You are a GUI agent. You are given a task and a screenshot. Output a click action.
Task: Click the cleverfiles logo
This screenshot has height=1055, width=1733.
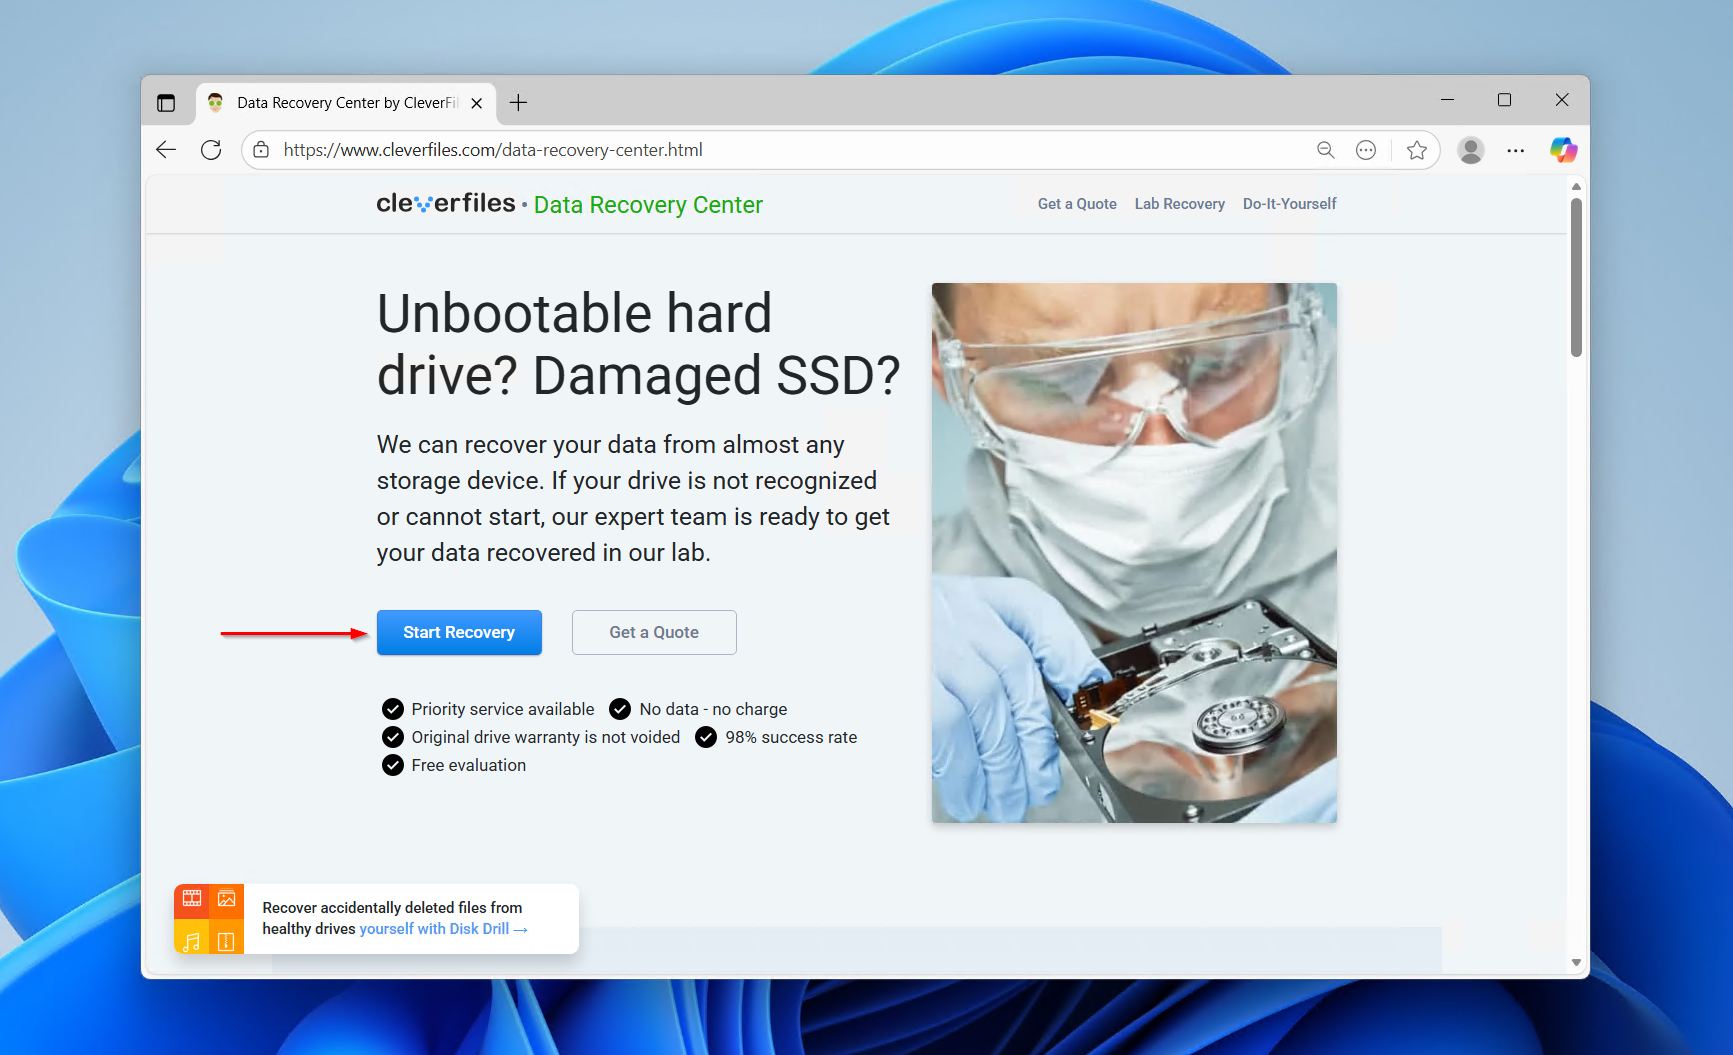coord(446,204)
